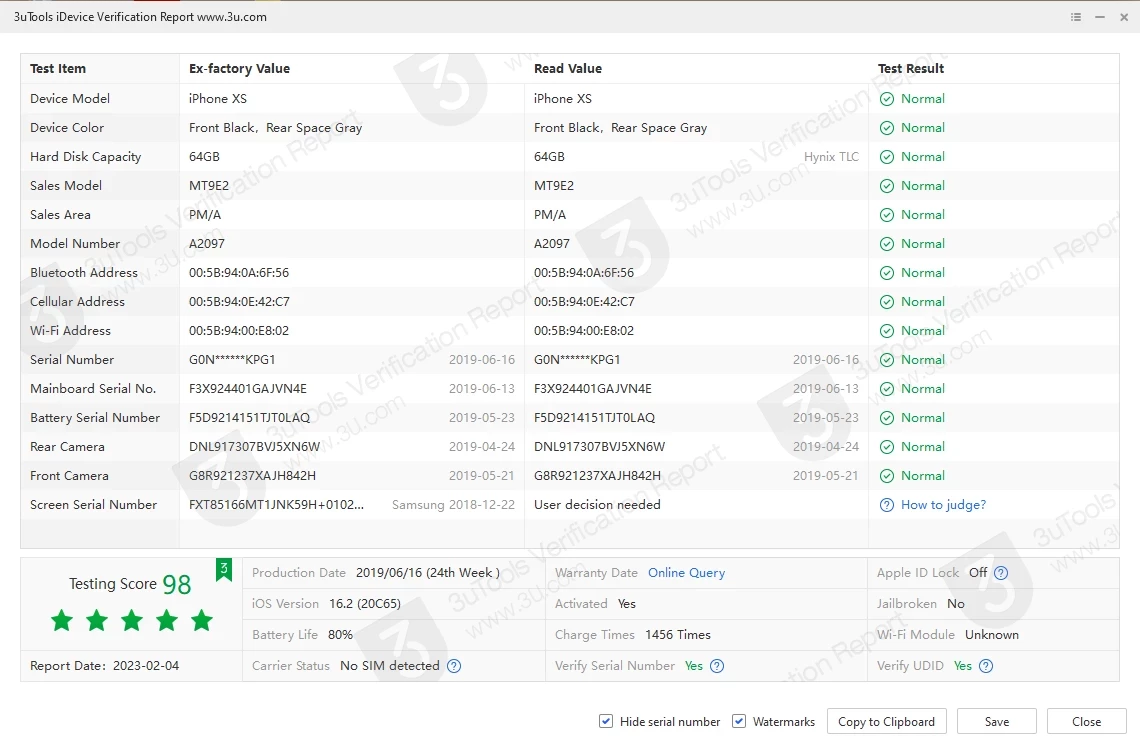Click the Charge Times 1456 Times value
The image size is (1140, 750).
(x=678, y=634)
